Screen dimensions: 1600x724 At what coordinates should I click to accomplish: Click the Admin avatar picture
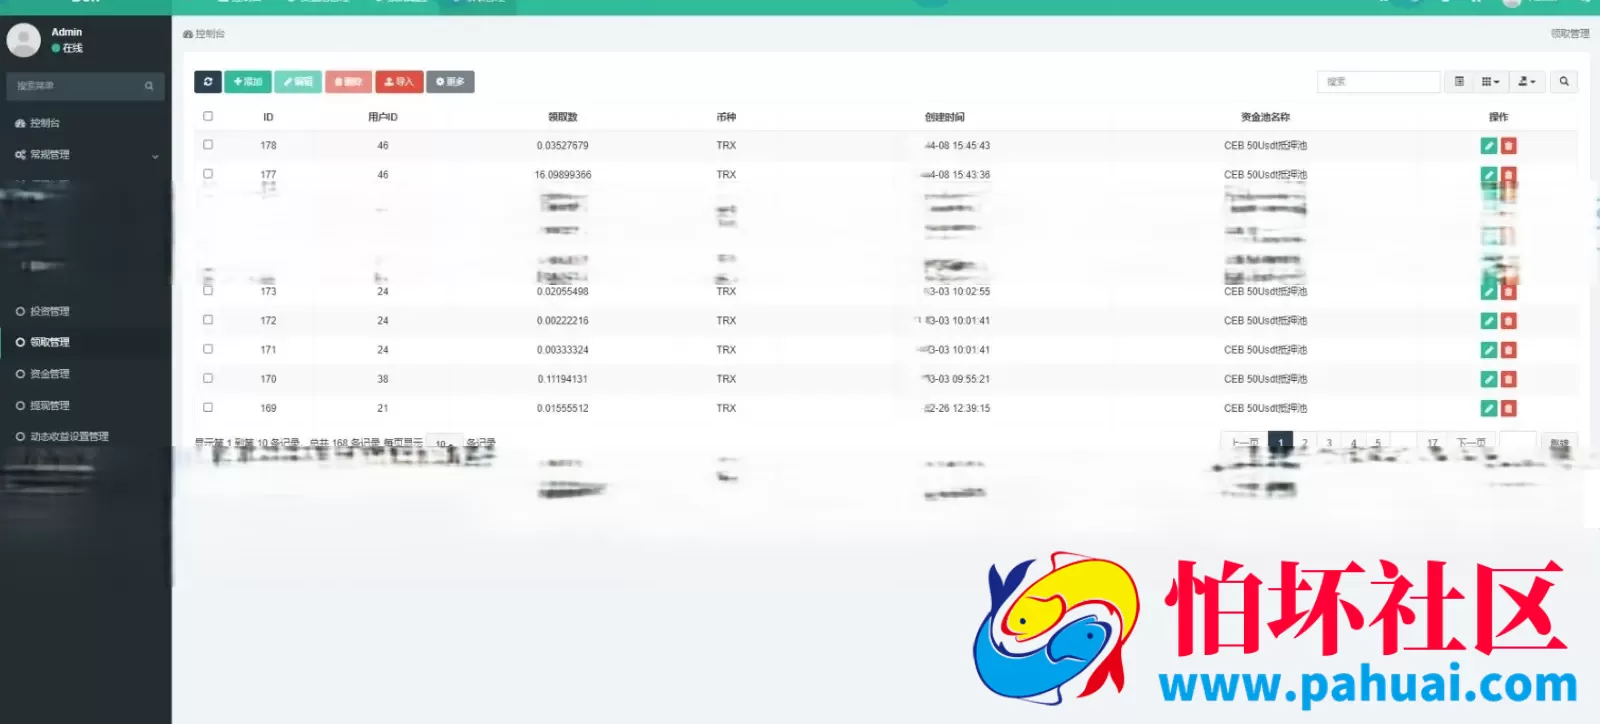pyautogui.click(x=23, y=40)
